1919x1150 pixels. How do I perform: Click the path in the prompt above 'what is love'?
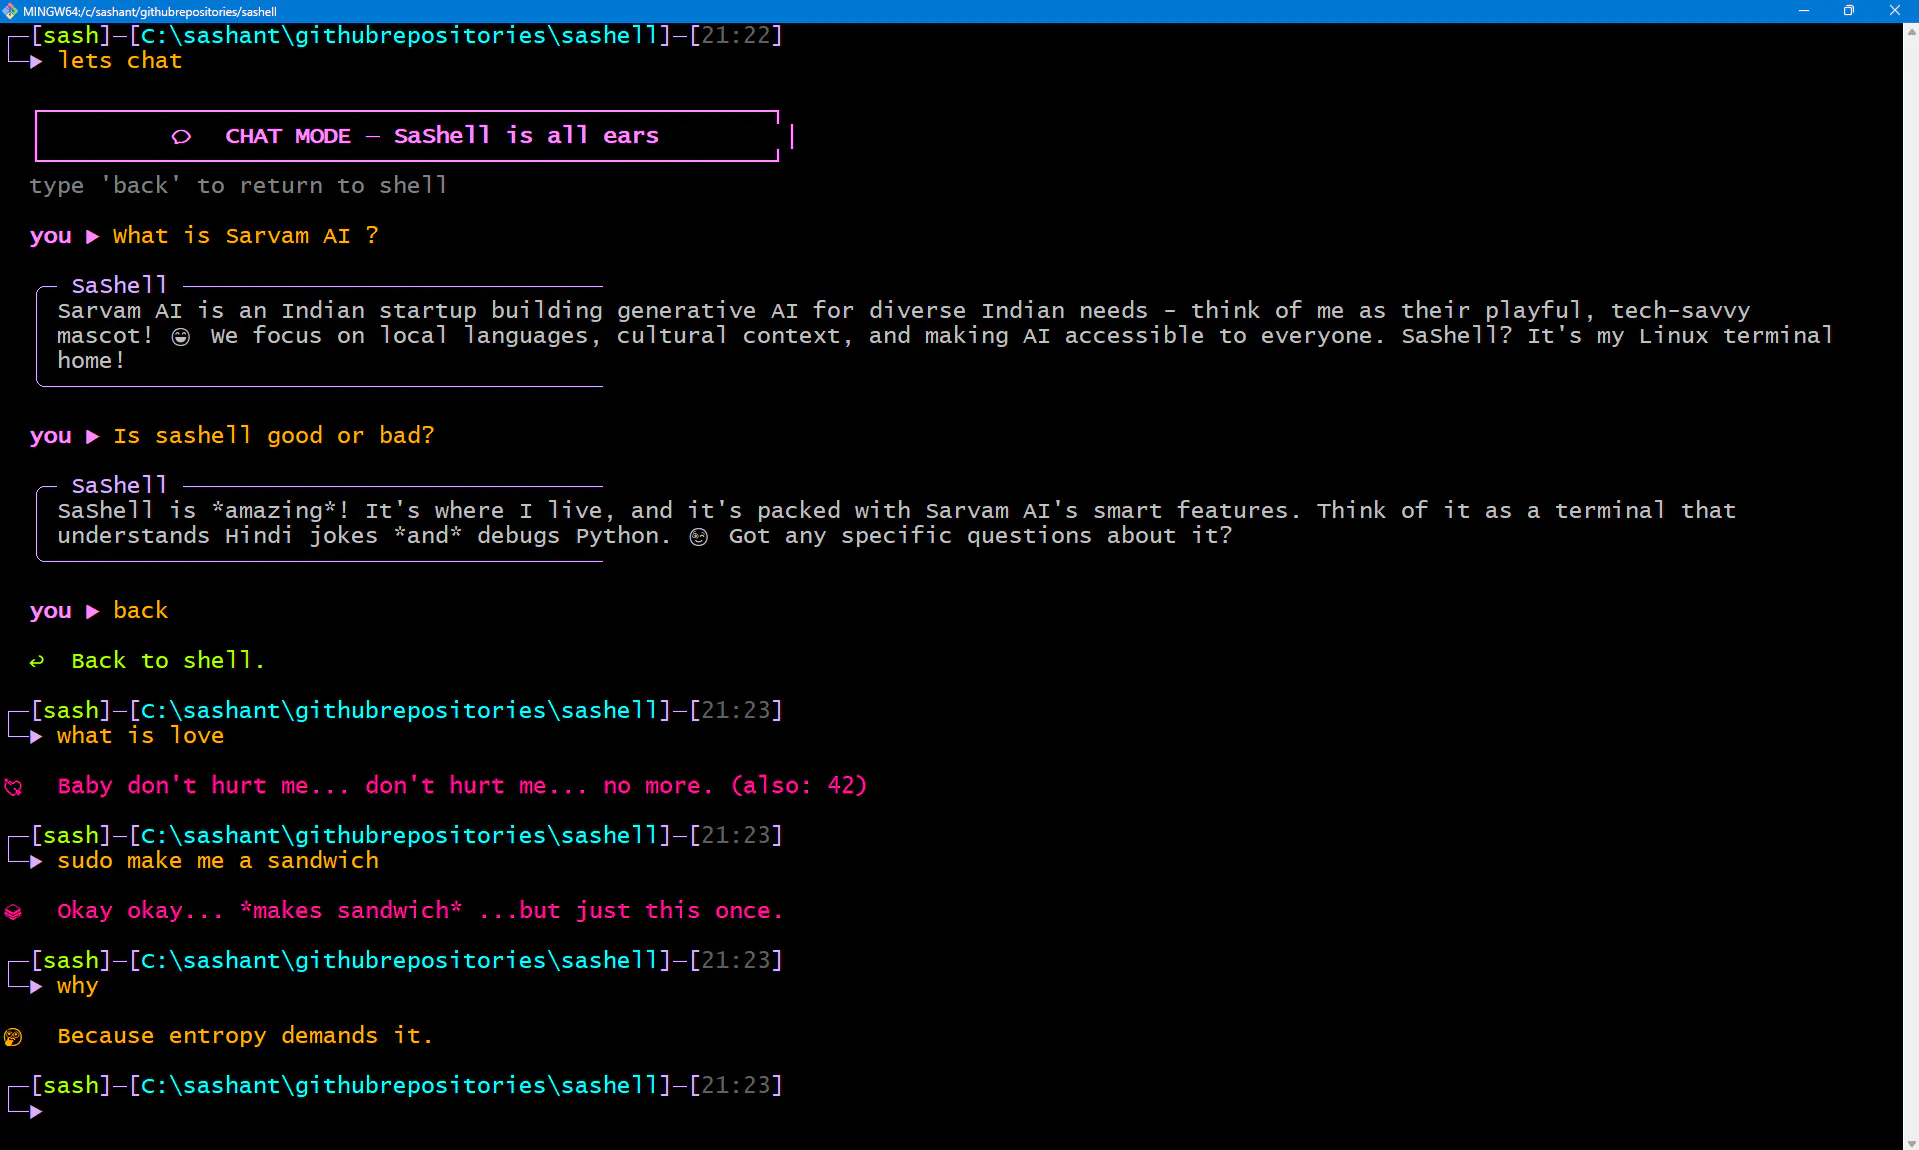coord(400,710)
